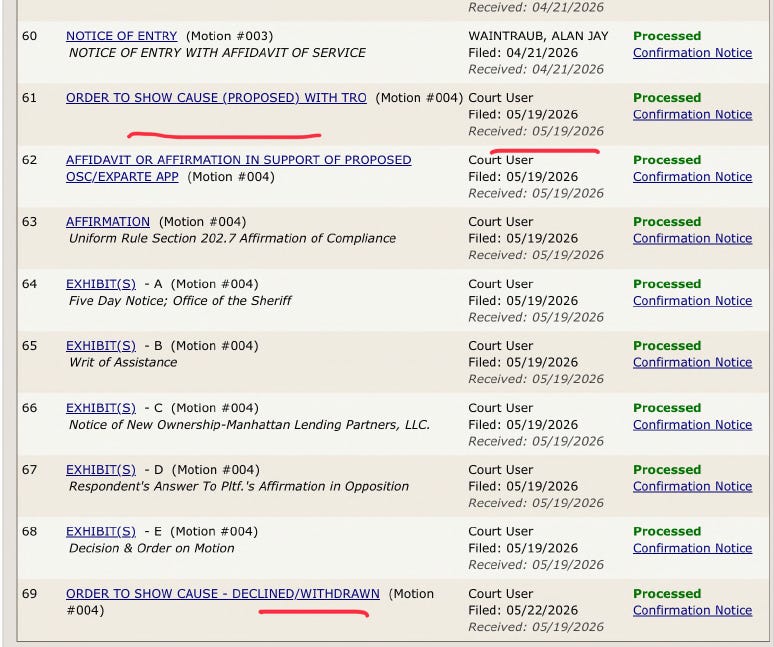Open AFFIDAVIT OR AFFIRMATION IN SUPPORT link

tap(238, 168)
